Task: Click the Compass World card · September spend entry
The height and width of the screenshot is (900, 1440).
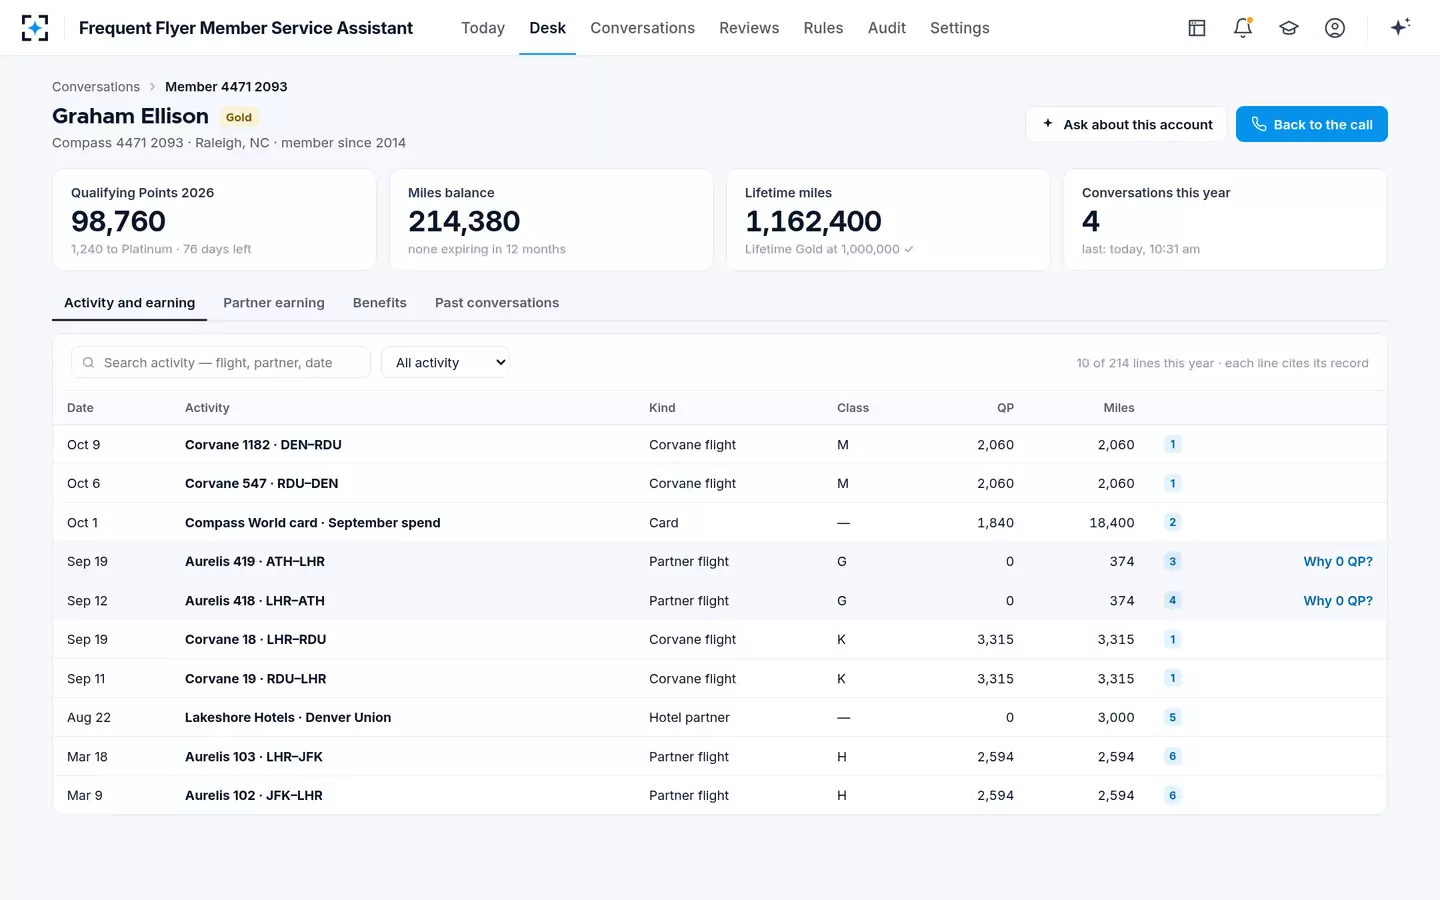Action: coord(313,522)
